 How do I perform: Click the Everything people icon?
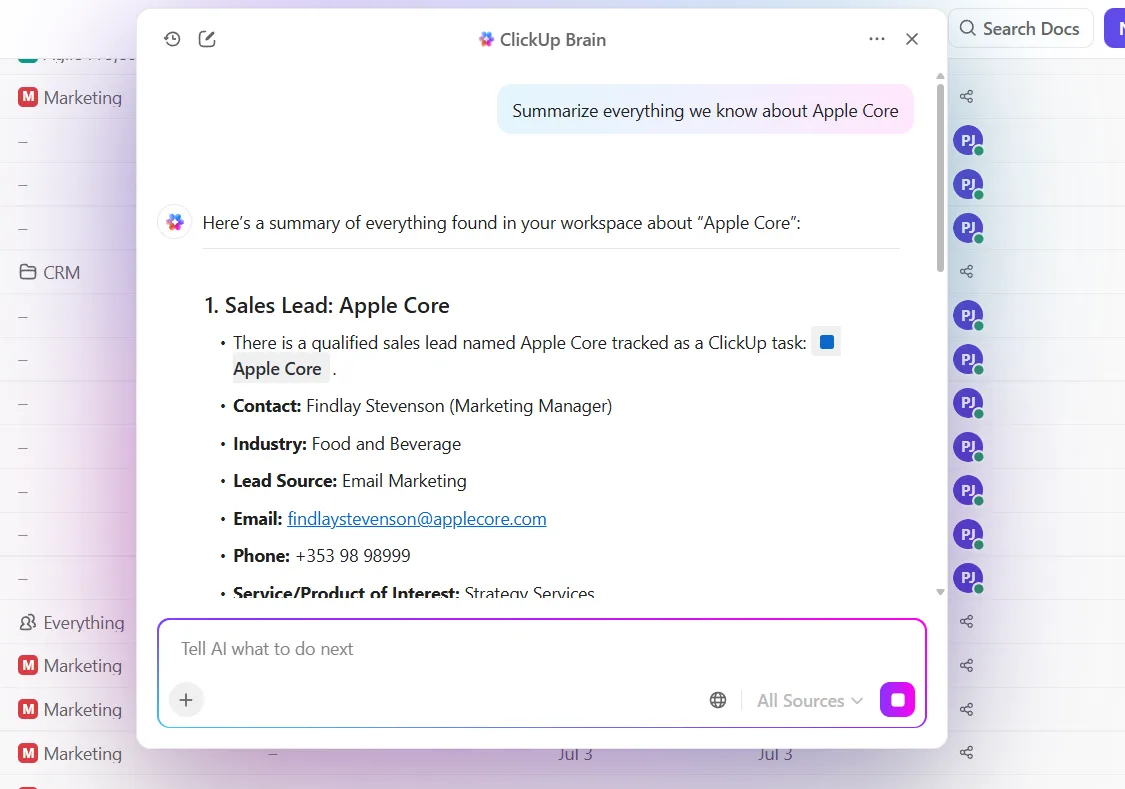click(x=27, y=623)
